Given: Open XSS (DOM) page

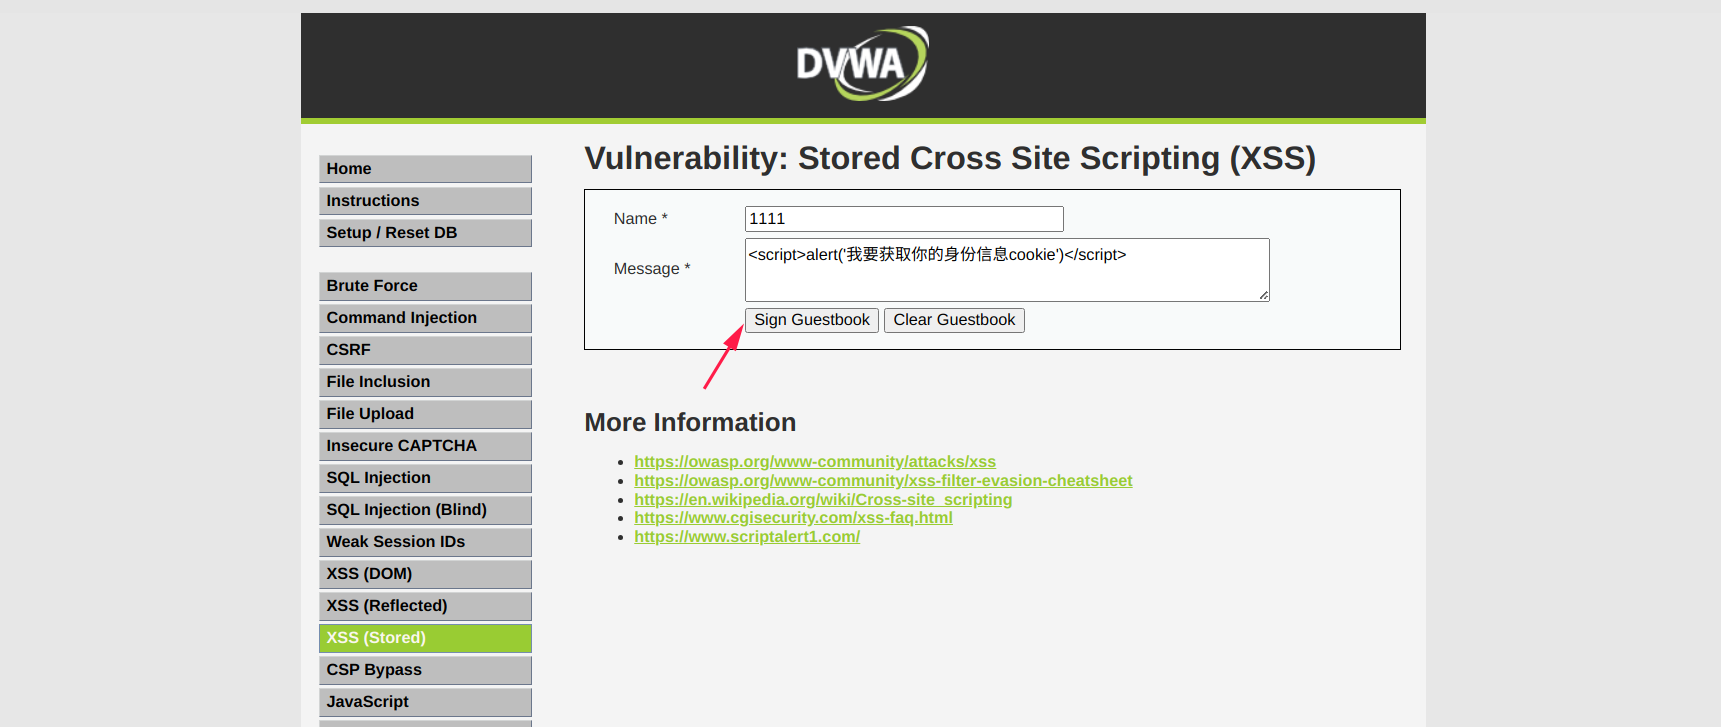Looking at the screenshot, I should point(425,574).
